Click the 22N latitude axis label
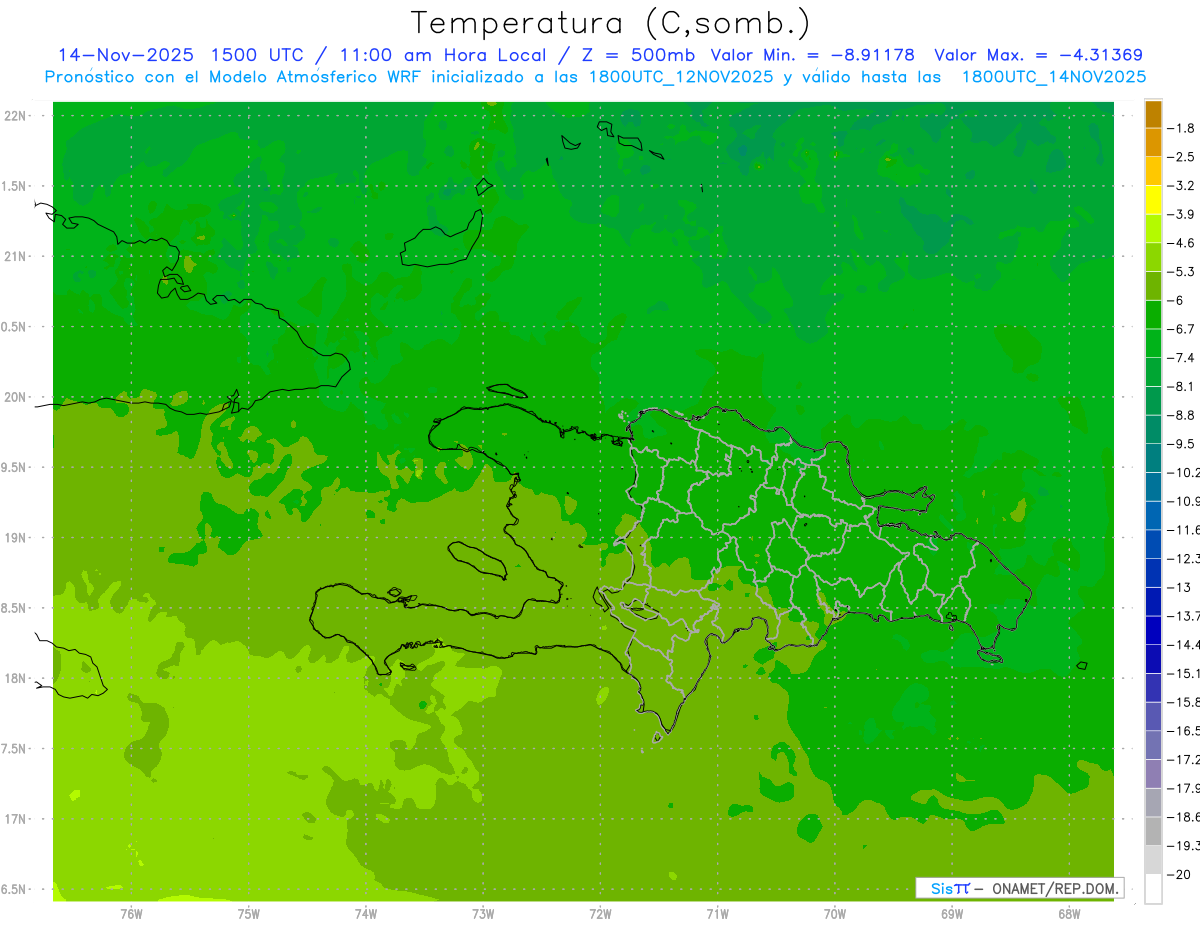 [x=17, y=116]
